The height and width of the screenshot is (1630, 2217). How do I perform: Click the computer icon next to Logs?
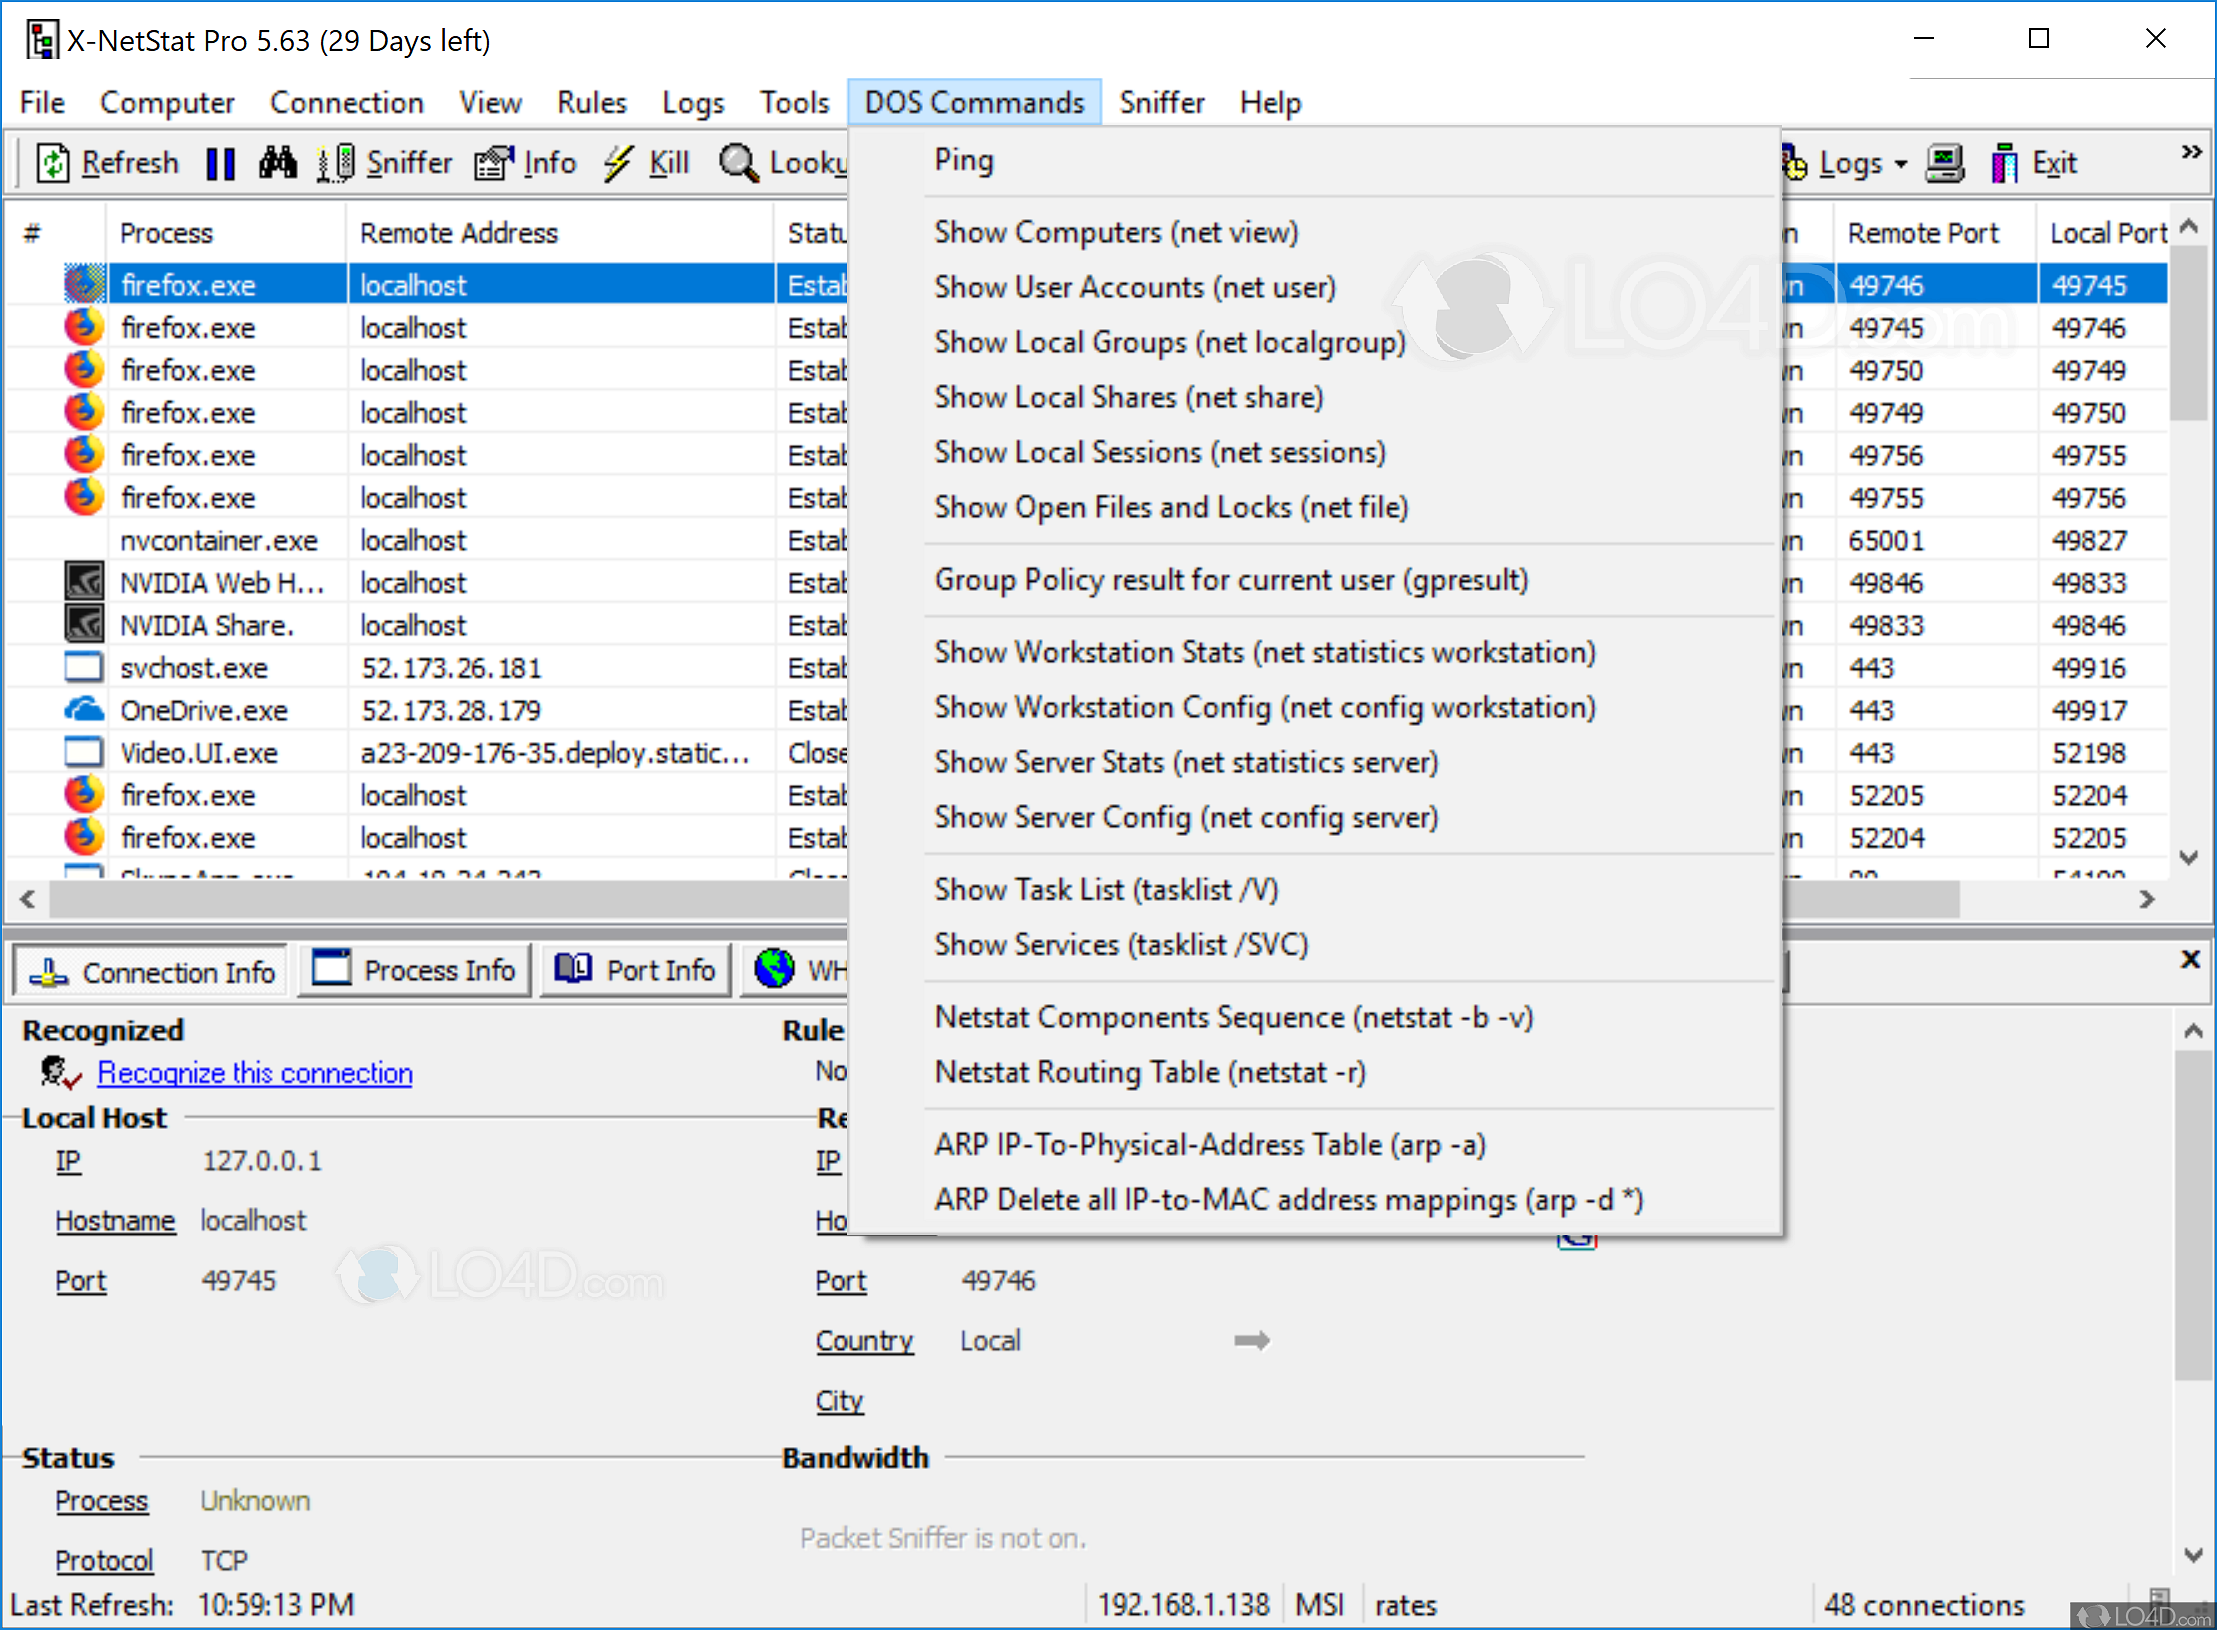[1945, 163]
